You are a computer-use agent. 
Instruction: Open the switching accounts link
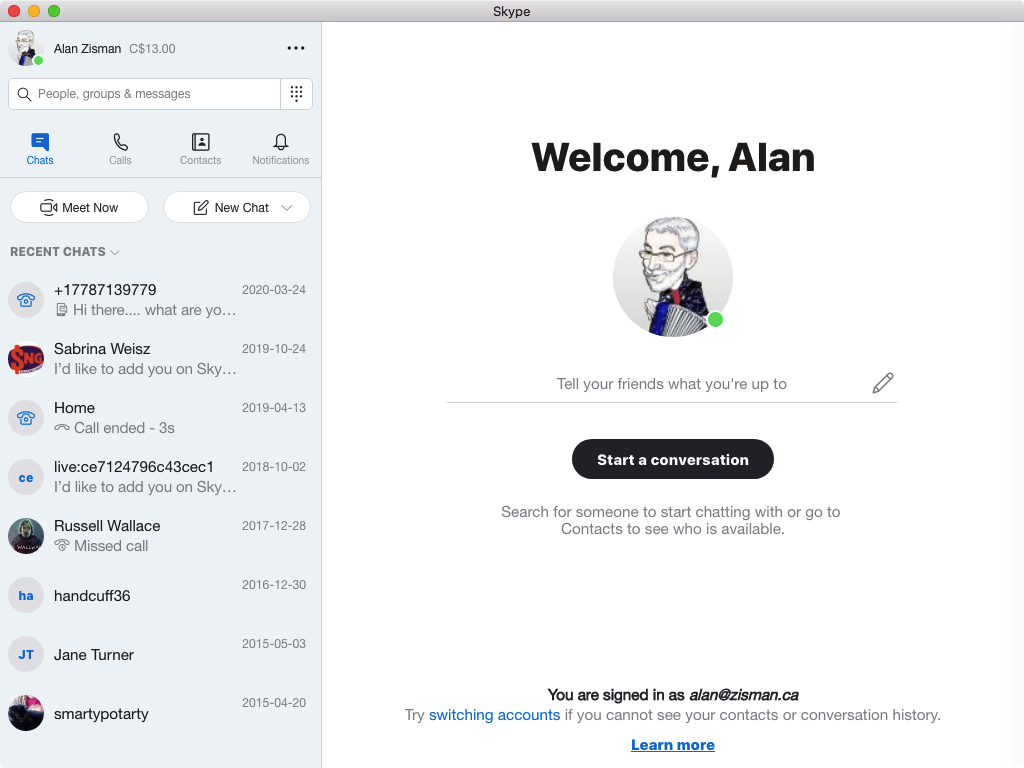[494, 714]
